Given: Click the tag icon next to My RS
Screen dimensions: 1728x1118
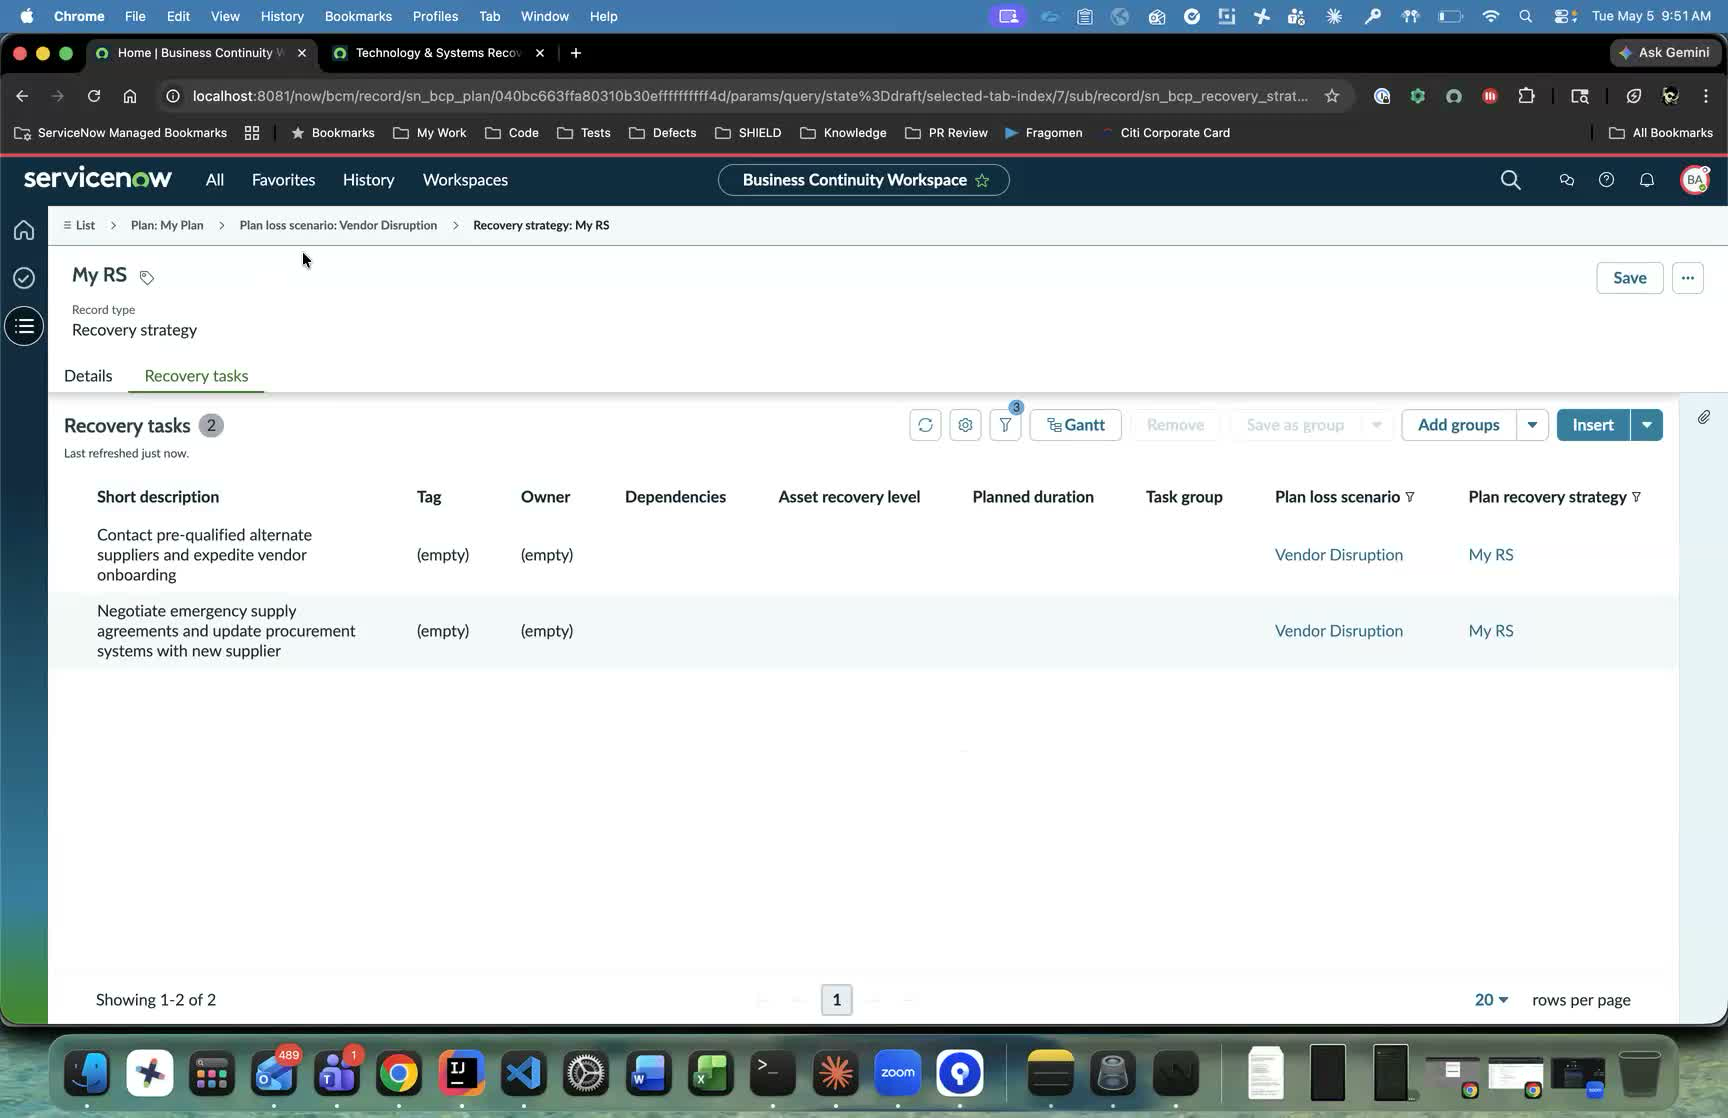Looking at the screenshot, I should tap(147, 277).
